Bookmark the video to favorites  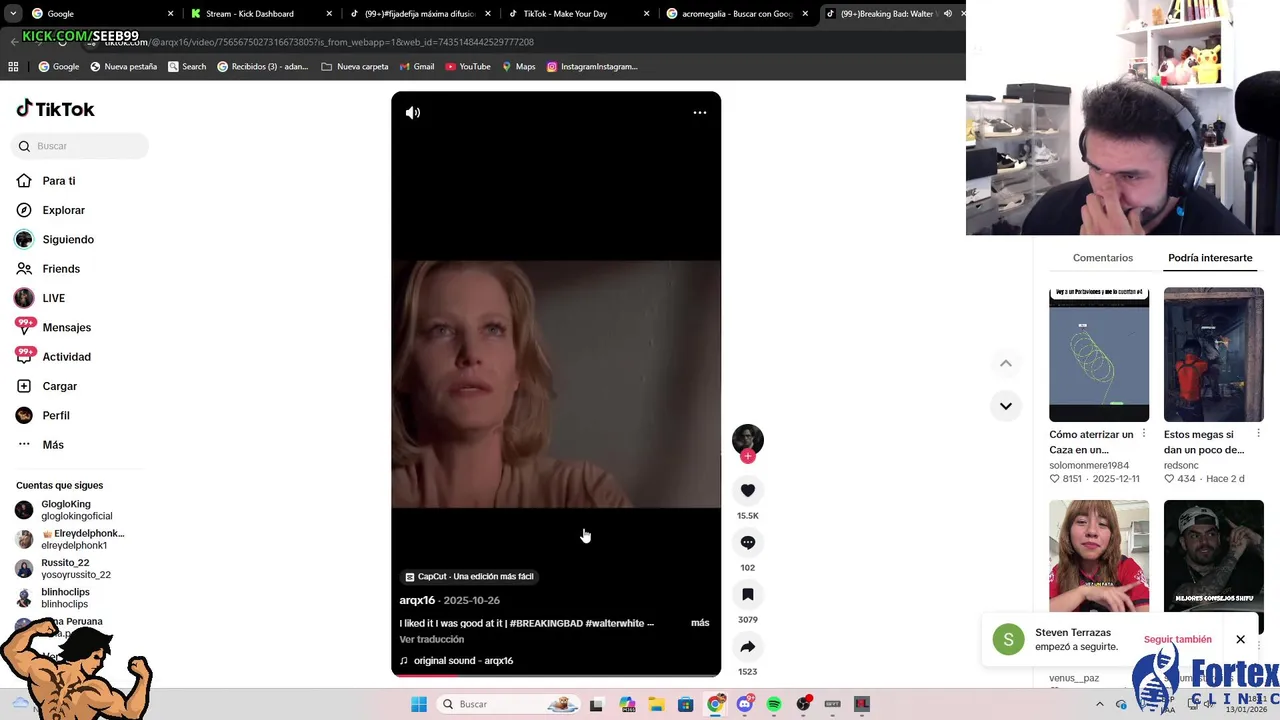[x=748, y=594]
